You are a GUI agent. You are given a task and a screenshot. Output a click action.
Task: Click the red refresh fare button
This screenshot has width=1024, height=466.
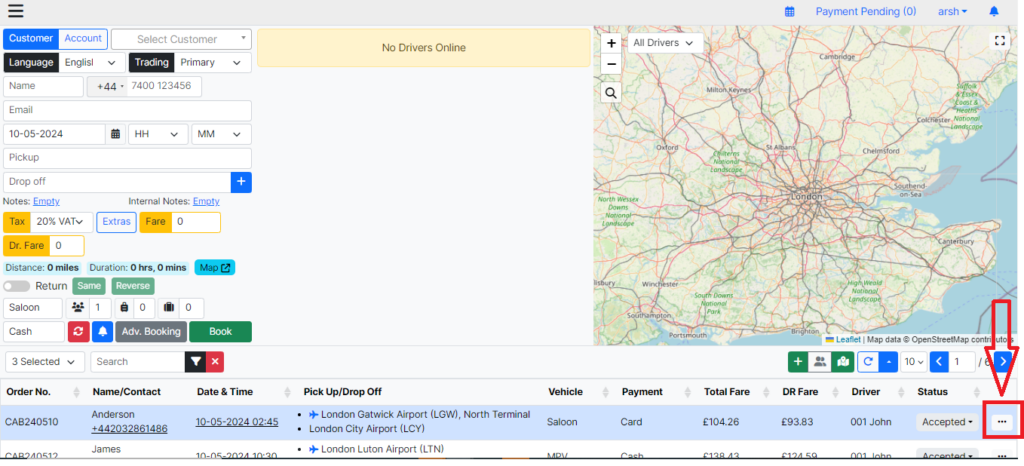[78, 332]
